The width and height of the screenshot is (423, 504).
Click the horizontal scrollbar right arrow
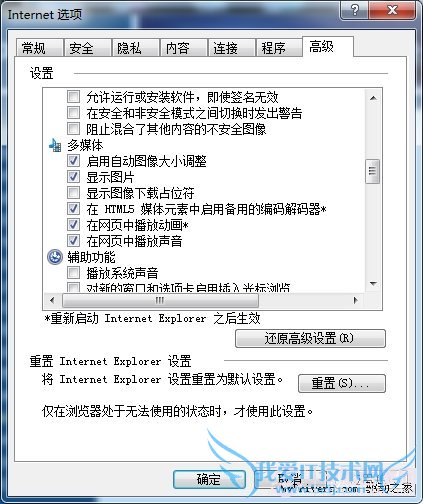point(355,300)
